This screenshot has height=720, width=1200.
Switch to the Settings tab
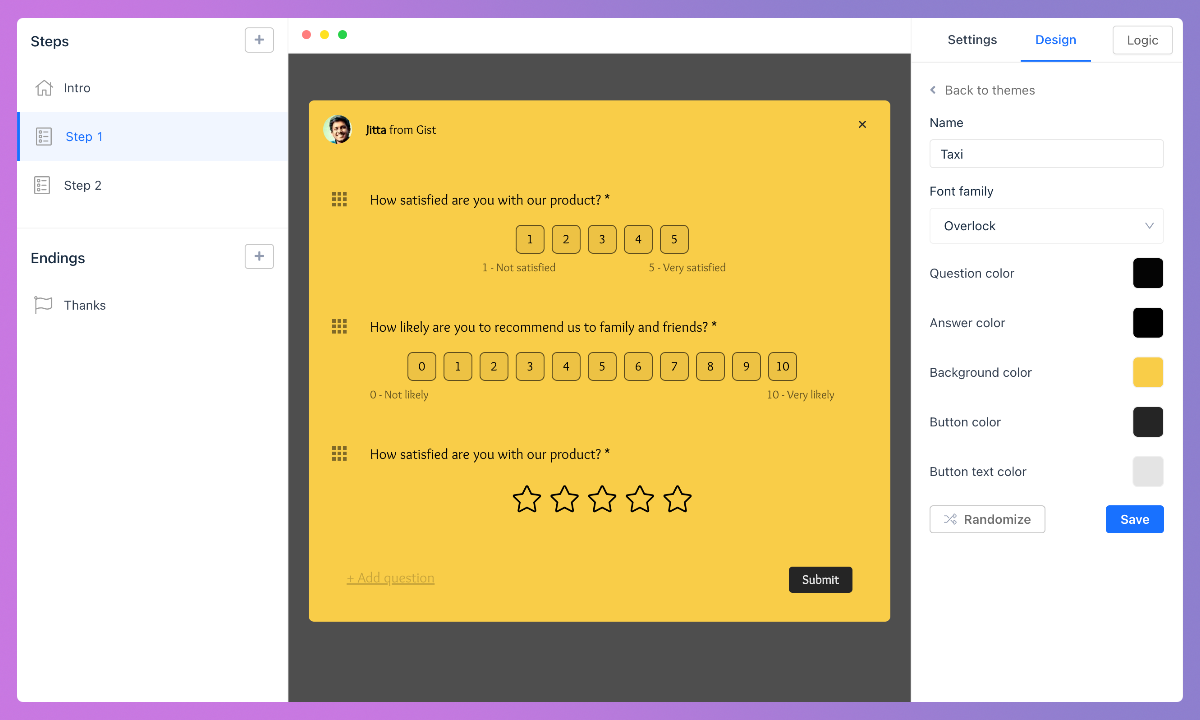972,40
